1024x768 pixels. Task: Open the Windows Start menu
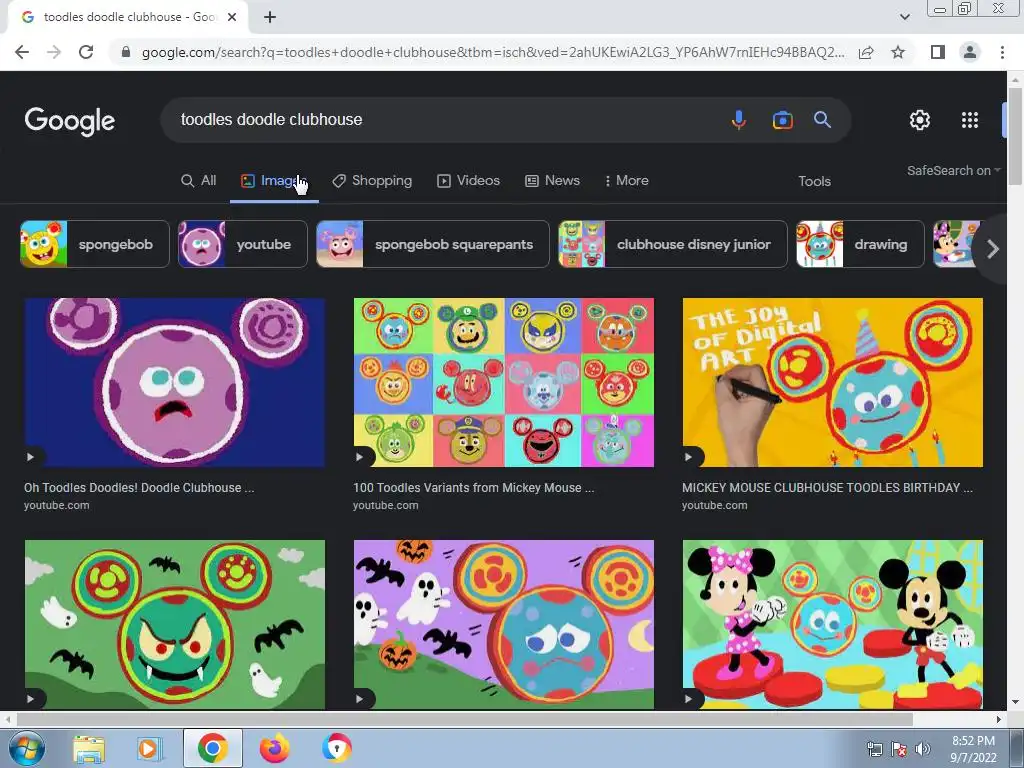point(26,748)
